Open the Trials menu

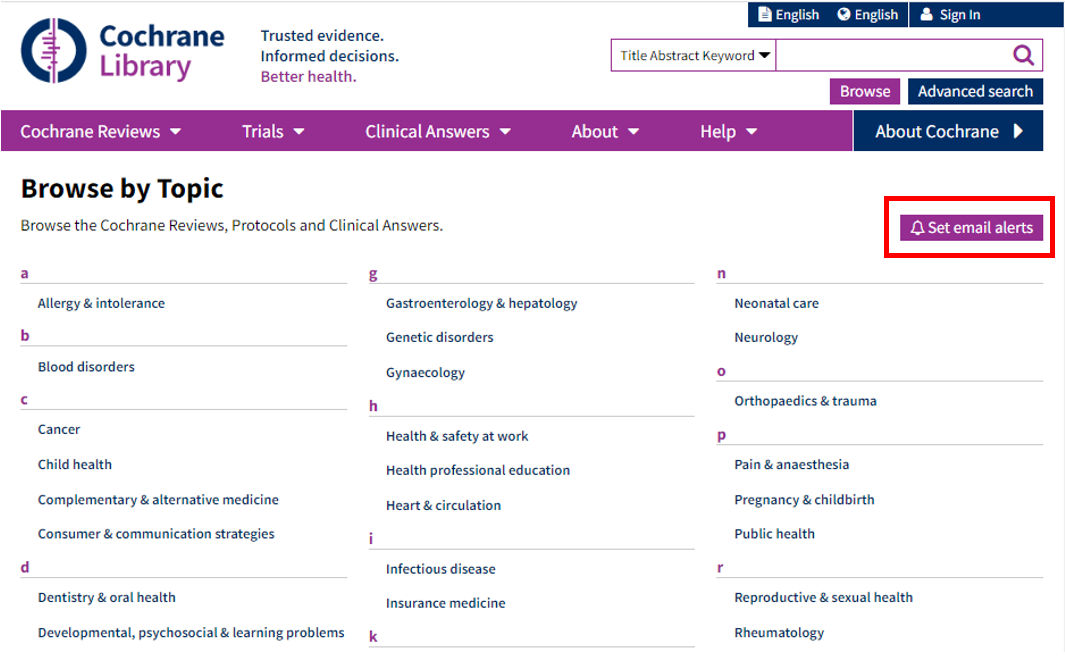272,131
